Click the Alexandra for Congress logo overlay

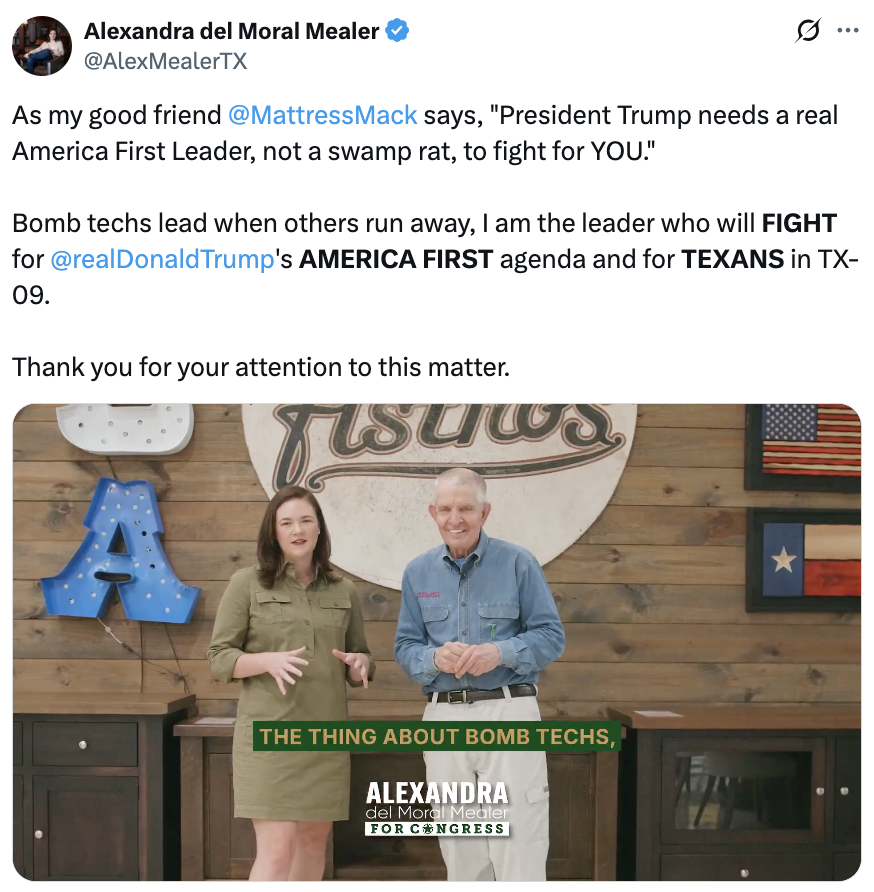point(436,808)
